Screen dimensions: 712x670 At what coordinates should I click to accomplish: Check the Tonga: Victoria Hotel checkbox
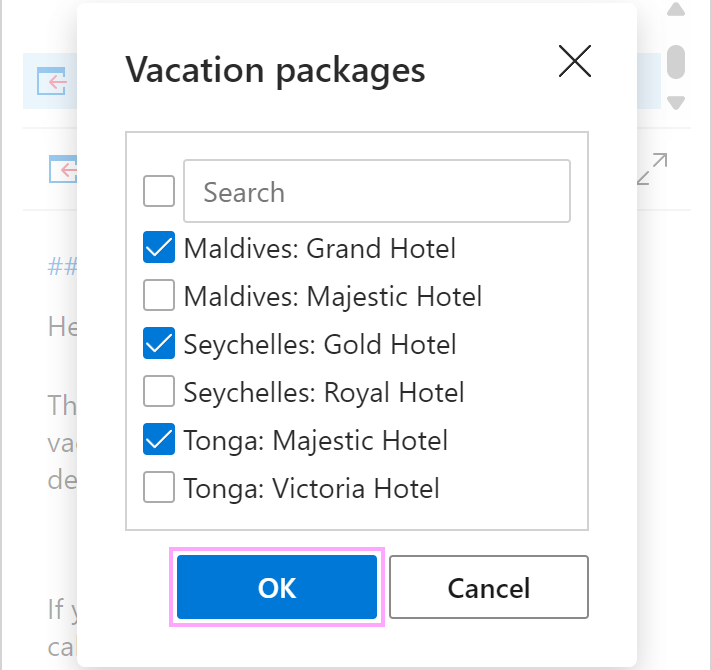pos(159,487)
